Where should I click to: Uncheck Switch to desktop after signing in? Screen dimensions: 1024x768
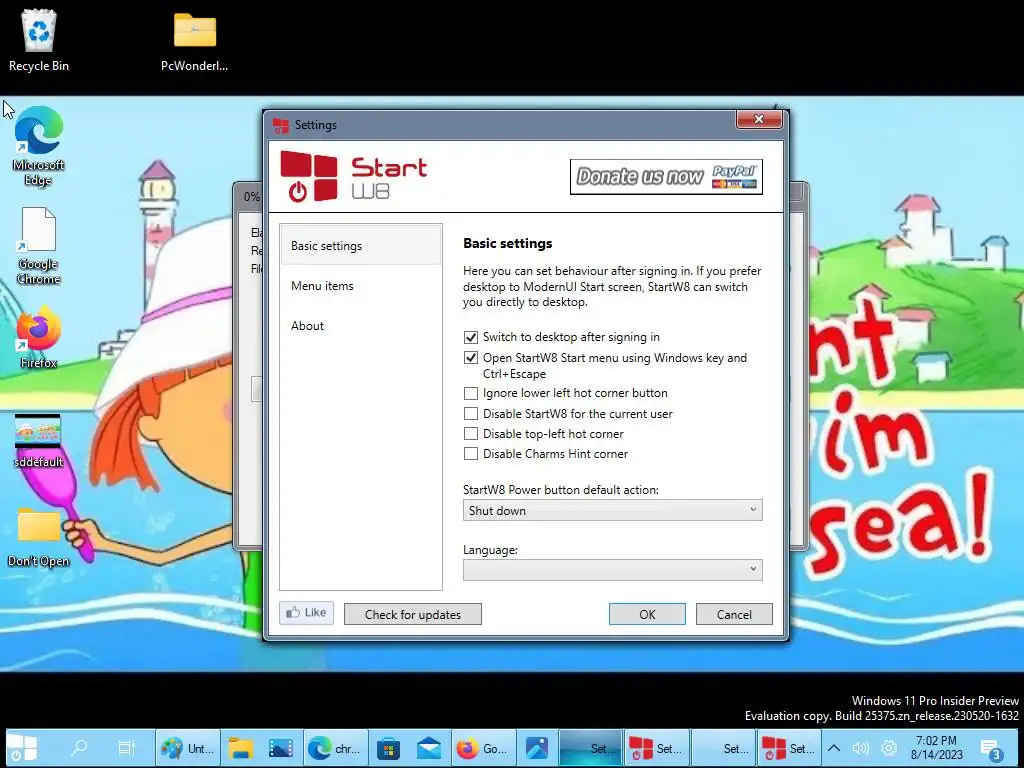pyautogui.click(x=470, y=338)
